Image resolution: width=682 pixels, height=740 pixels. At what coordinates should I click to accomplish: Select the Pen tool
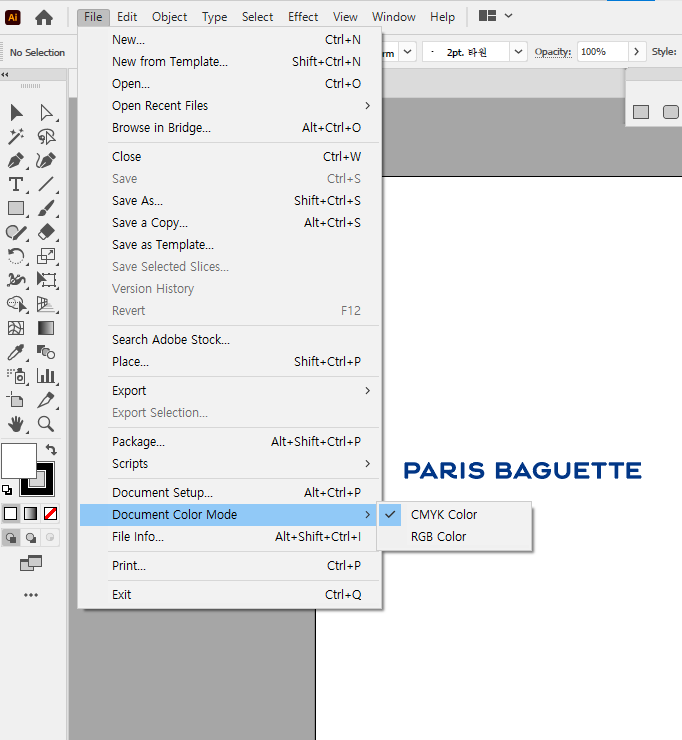click(x=16, y=160)
